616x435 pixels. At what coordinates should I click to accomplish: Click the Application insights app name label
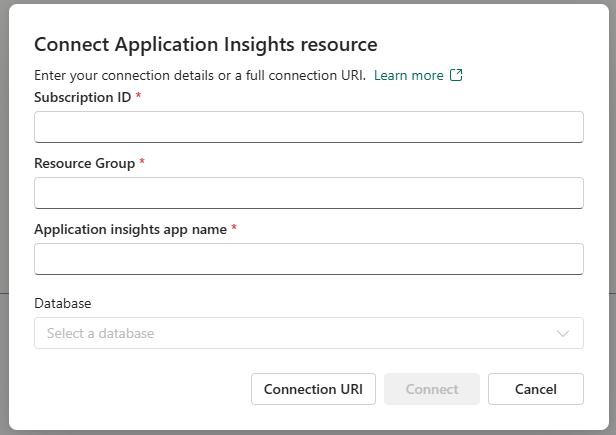click(x=130, y=229)
